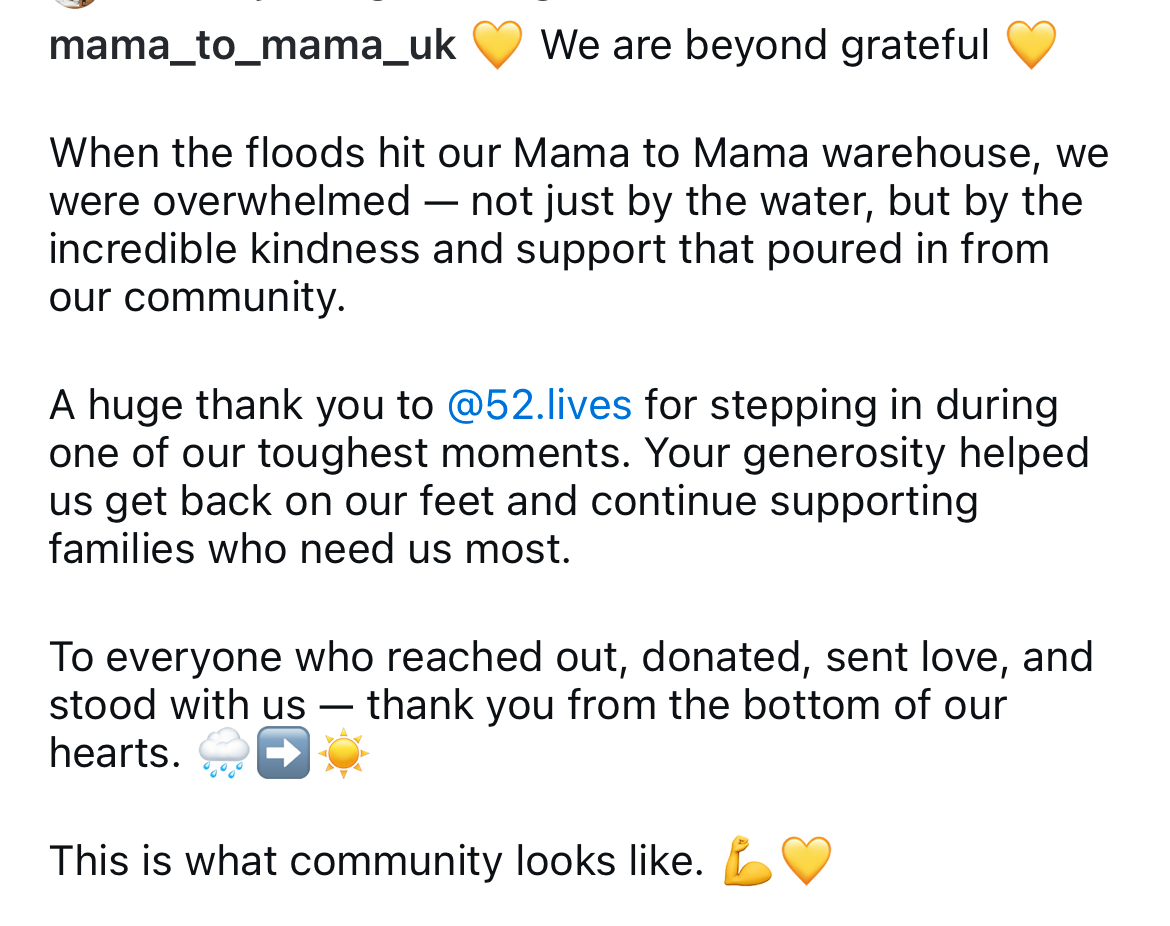Click the yellow heart after the username
Viewport: 1170px width, 926px height.
pyautogui.click(x=498, y=46)
